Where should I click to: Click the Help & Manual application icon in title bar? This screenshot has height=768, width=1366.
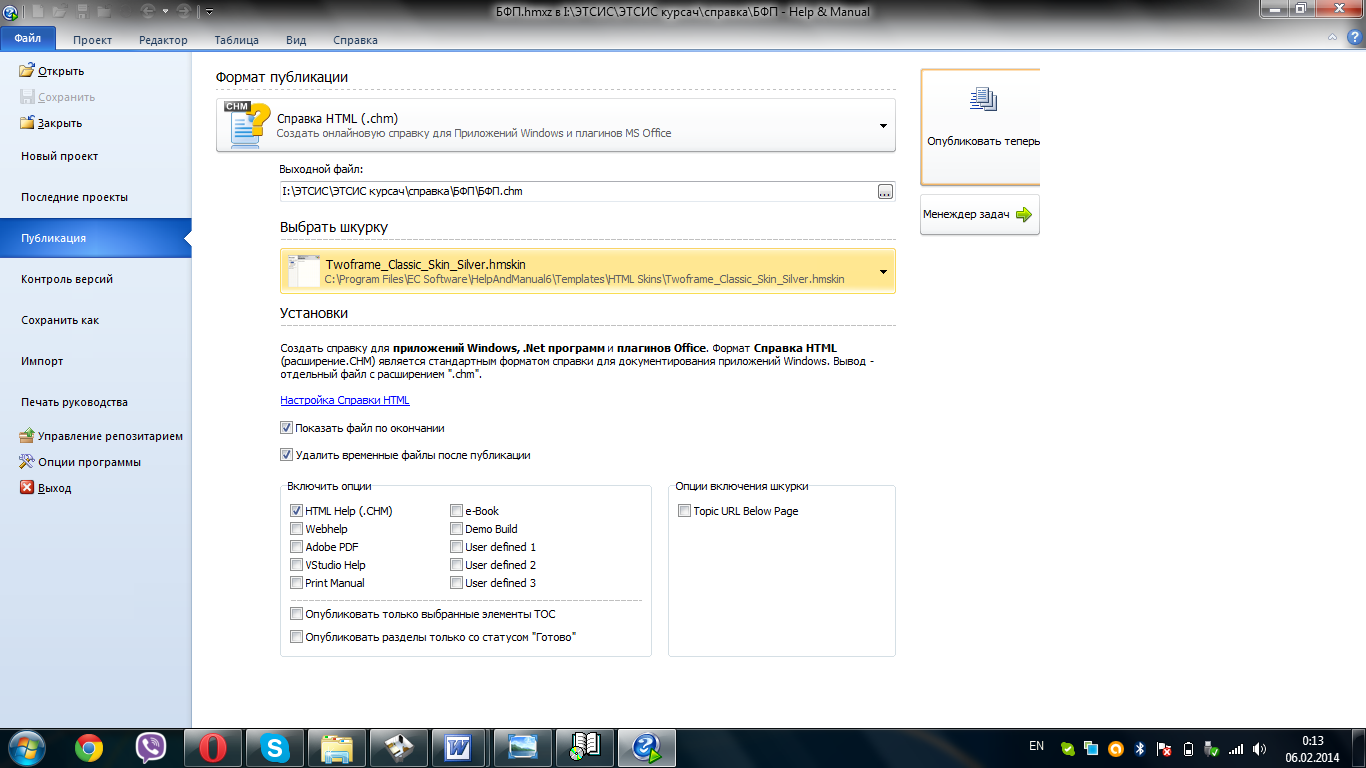[10, 11]
